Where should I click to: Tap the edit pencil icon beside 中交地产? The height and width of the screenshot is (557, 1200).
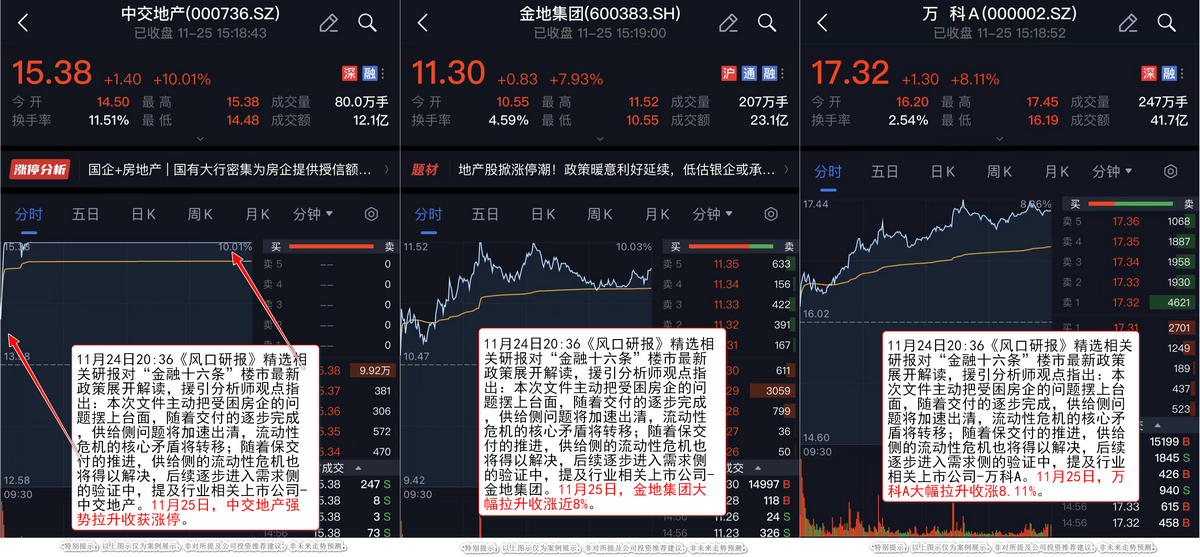(329, 22)
